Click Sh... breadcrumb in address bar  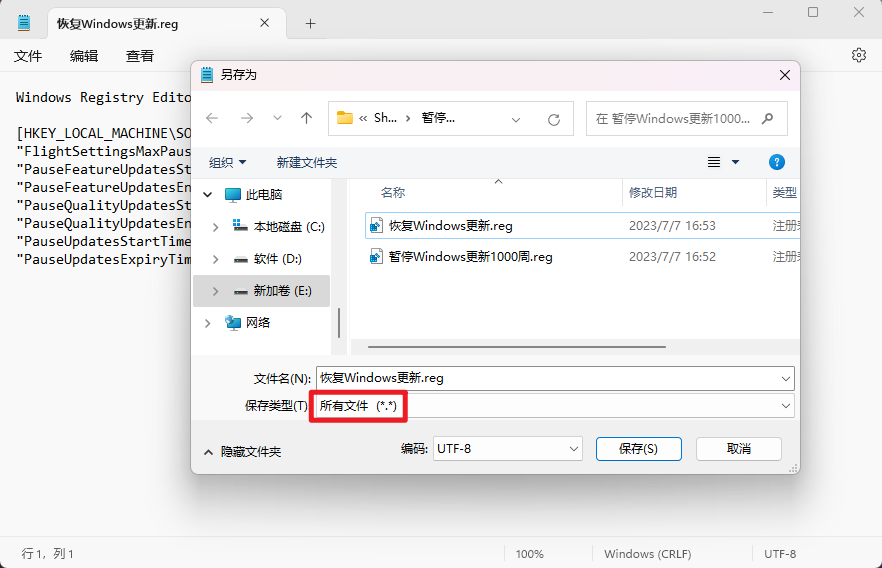385,118
